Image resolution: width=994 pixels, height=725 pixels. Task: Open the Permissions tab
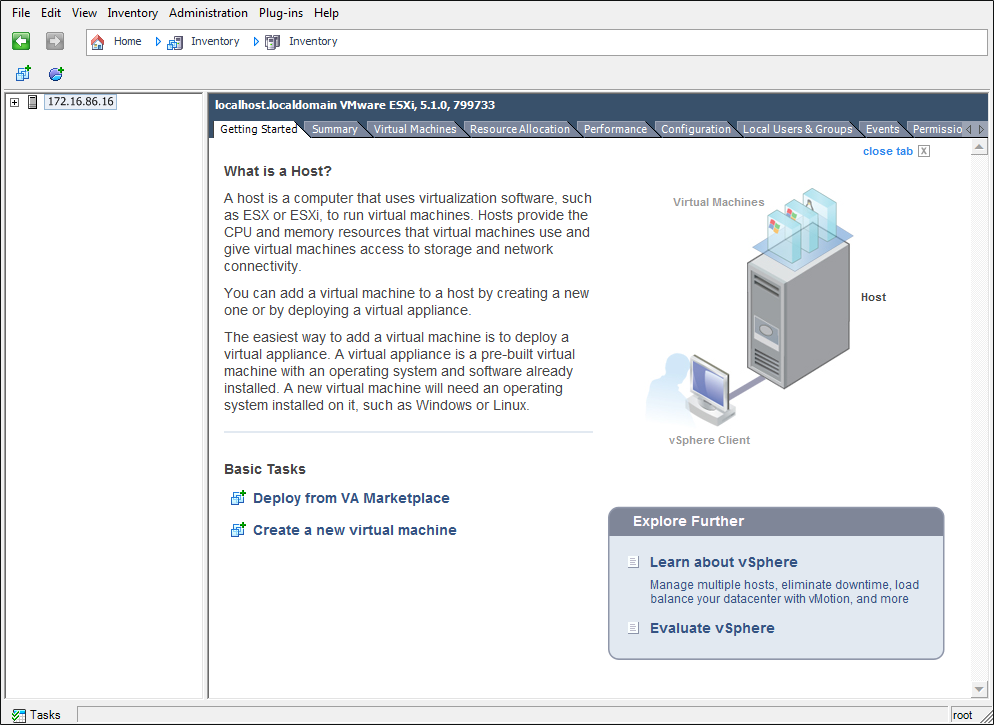click(937, 129)
